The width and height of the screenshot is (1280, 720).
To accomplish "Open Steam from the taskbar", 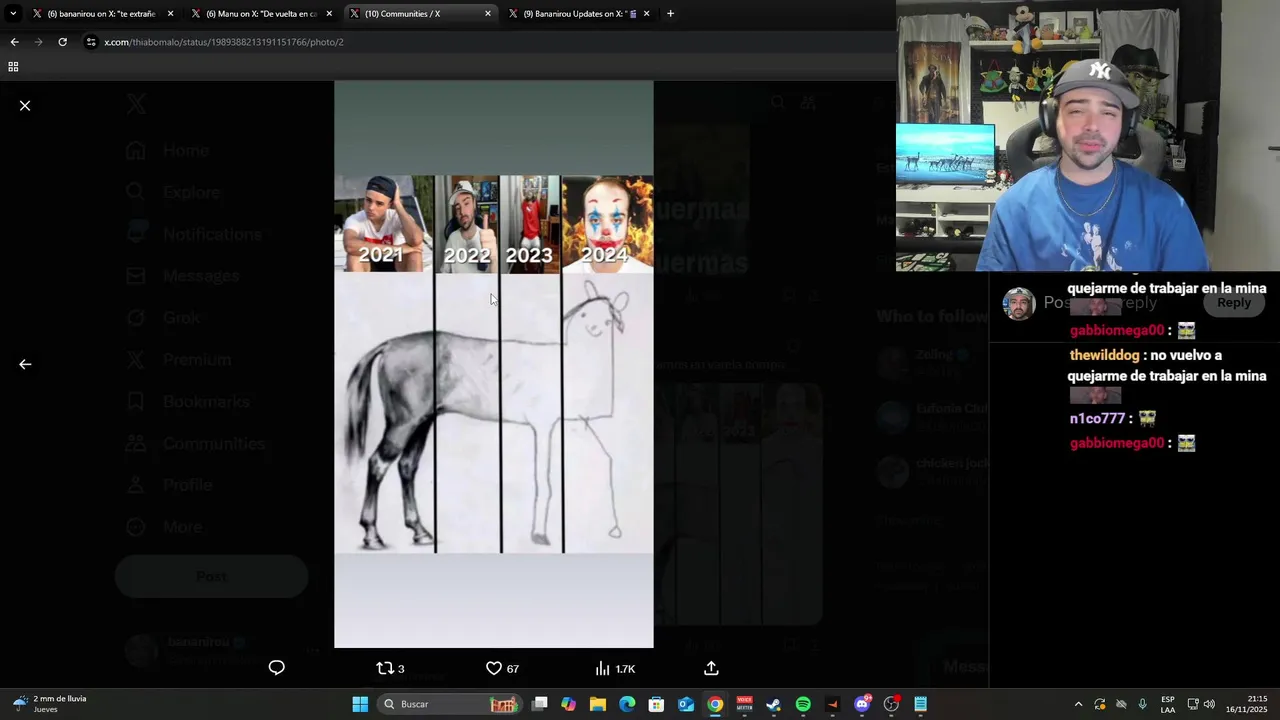I will point(773,704).
